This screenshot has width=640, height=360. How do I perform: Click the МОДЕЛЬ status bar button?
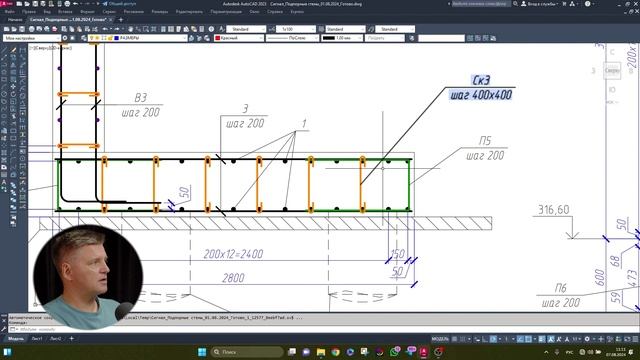[x=440, y=339]
